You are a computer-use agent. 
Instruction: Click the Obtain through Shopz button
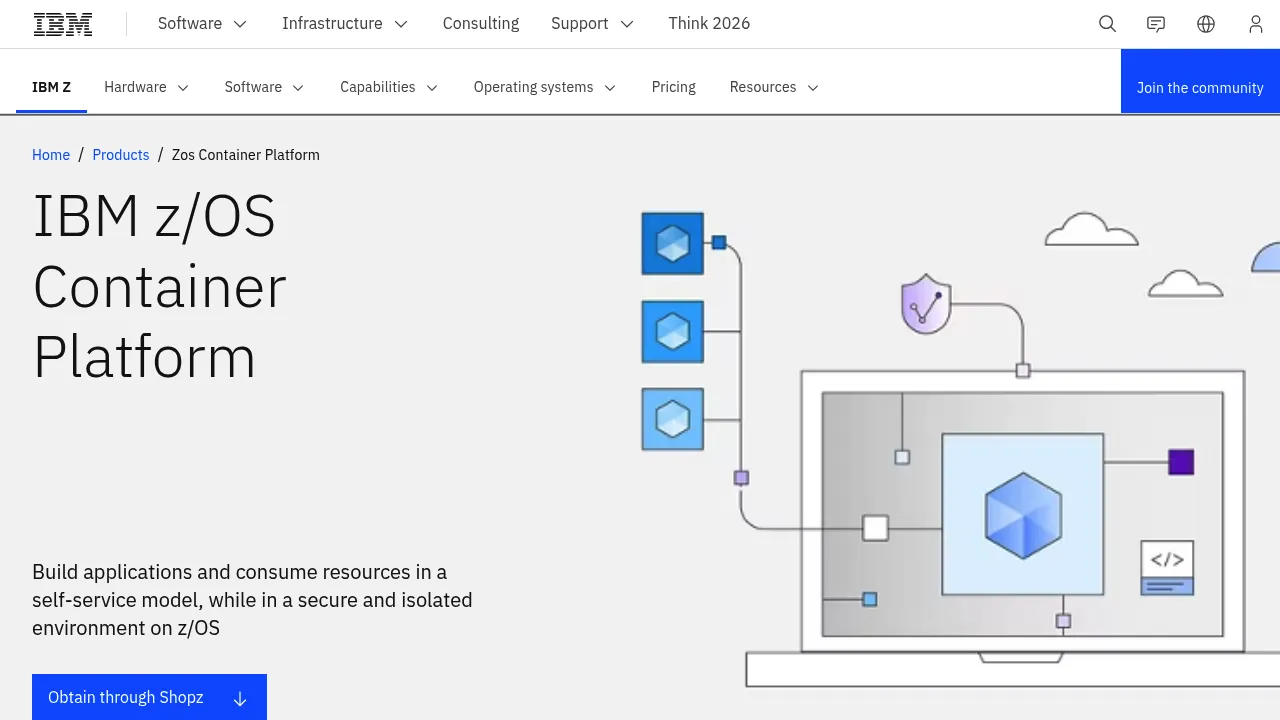149,697
